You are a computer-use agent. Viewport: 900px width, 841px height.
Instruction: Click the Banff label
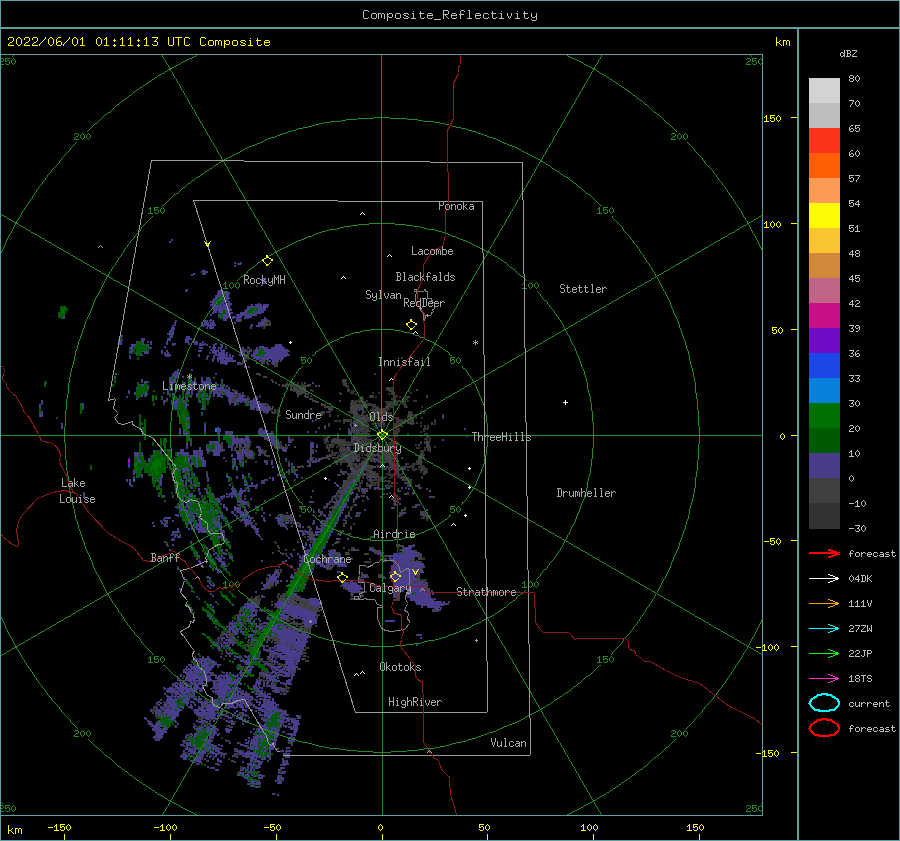[x=165, y=557]
